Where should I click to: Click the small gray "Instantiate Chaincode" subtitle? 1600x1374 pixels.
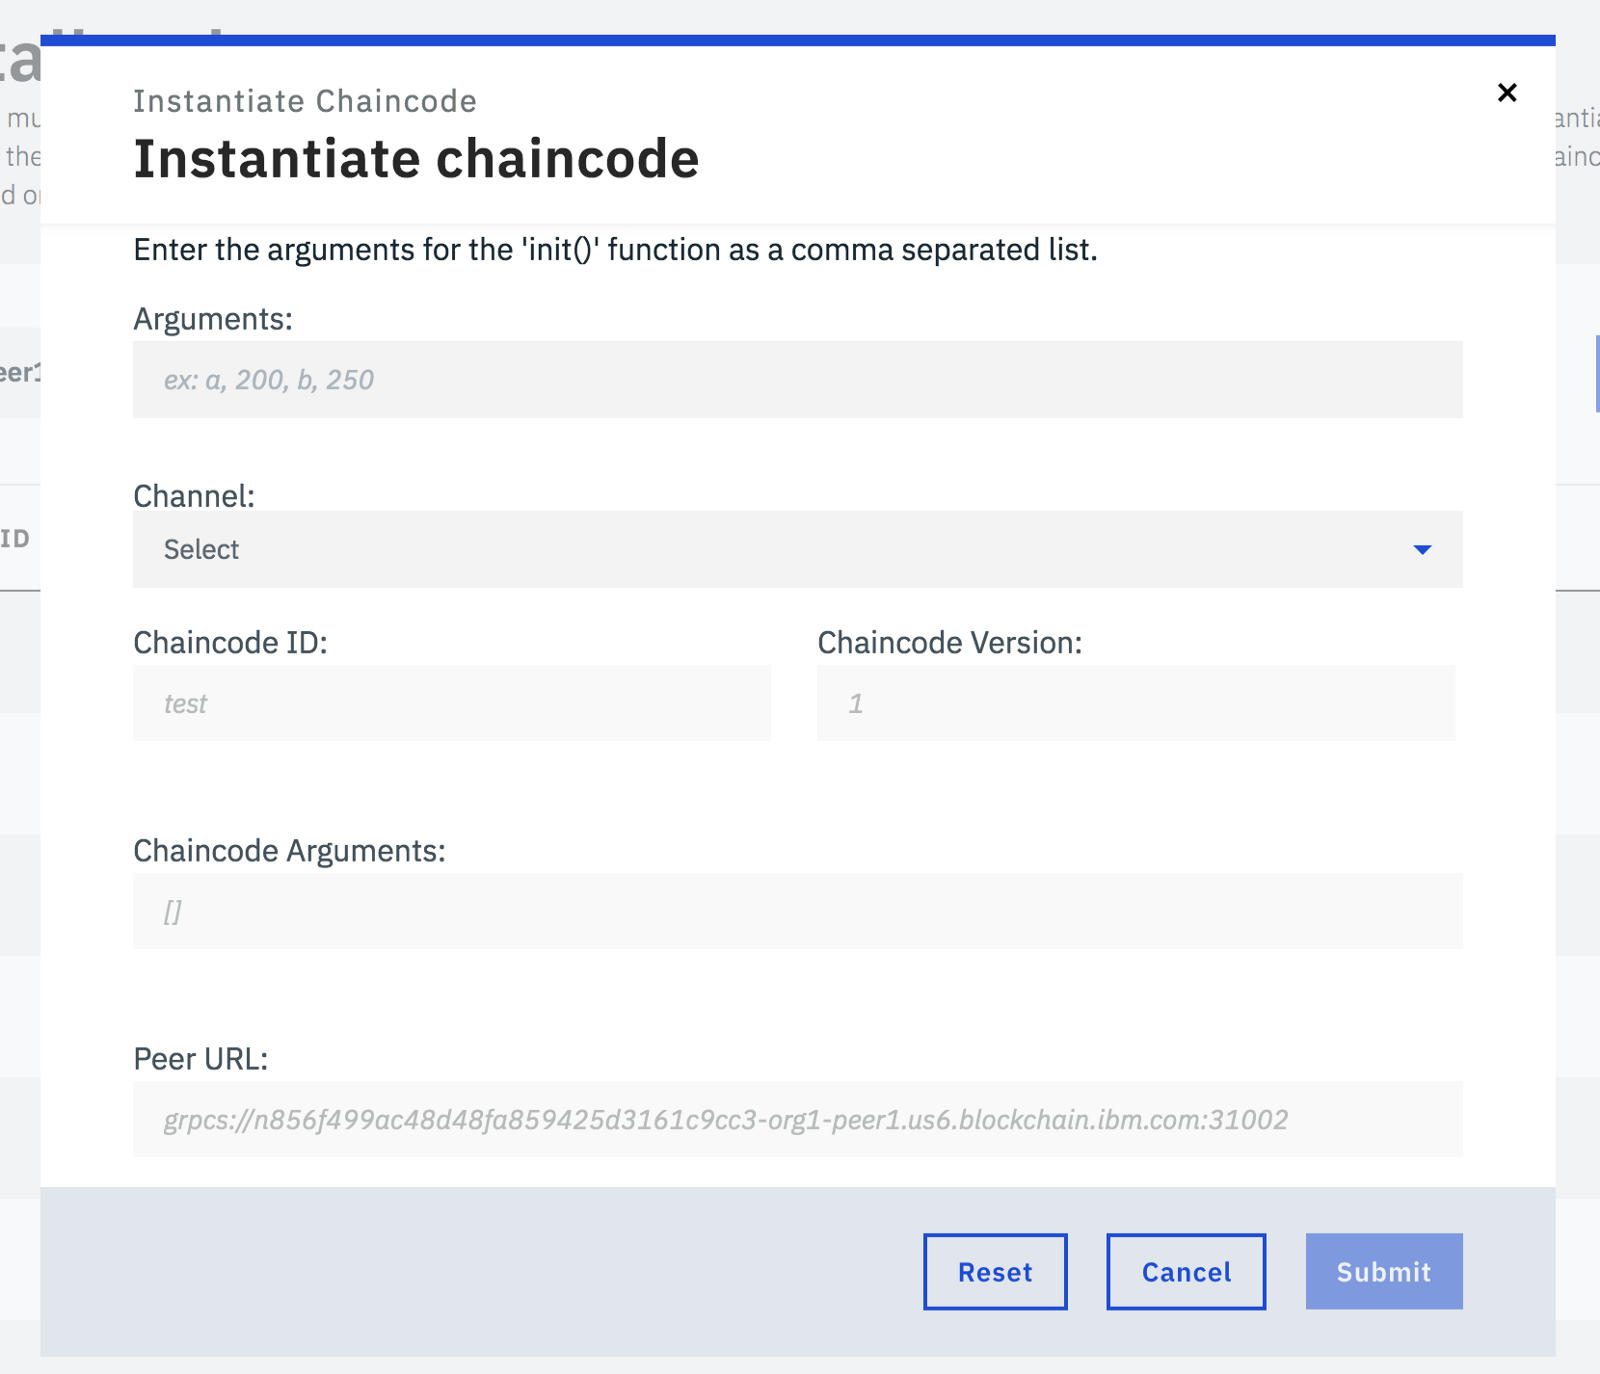coord(305,101)
